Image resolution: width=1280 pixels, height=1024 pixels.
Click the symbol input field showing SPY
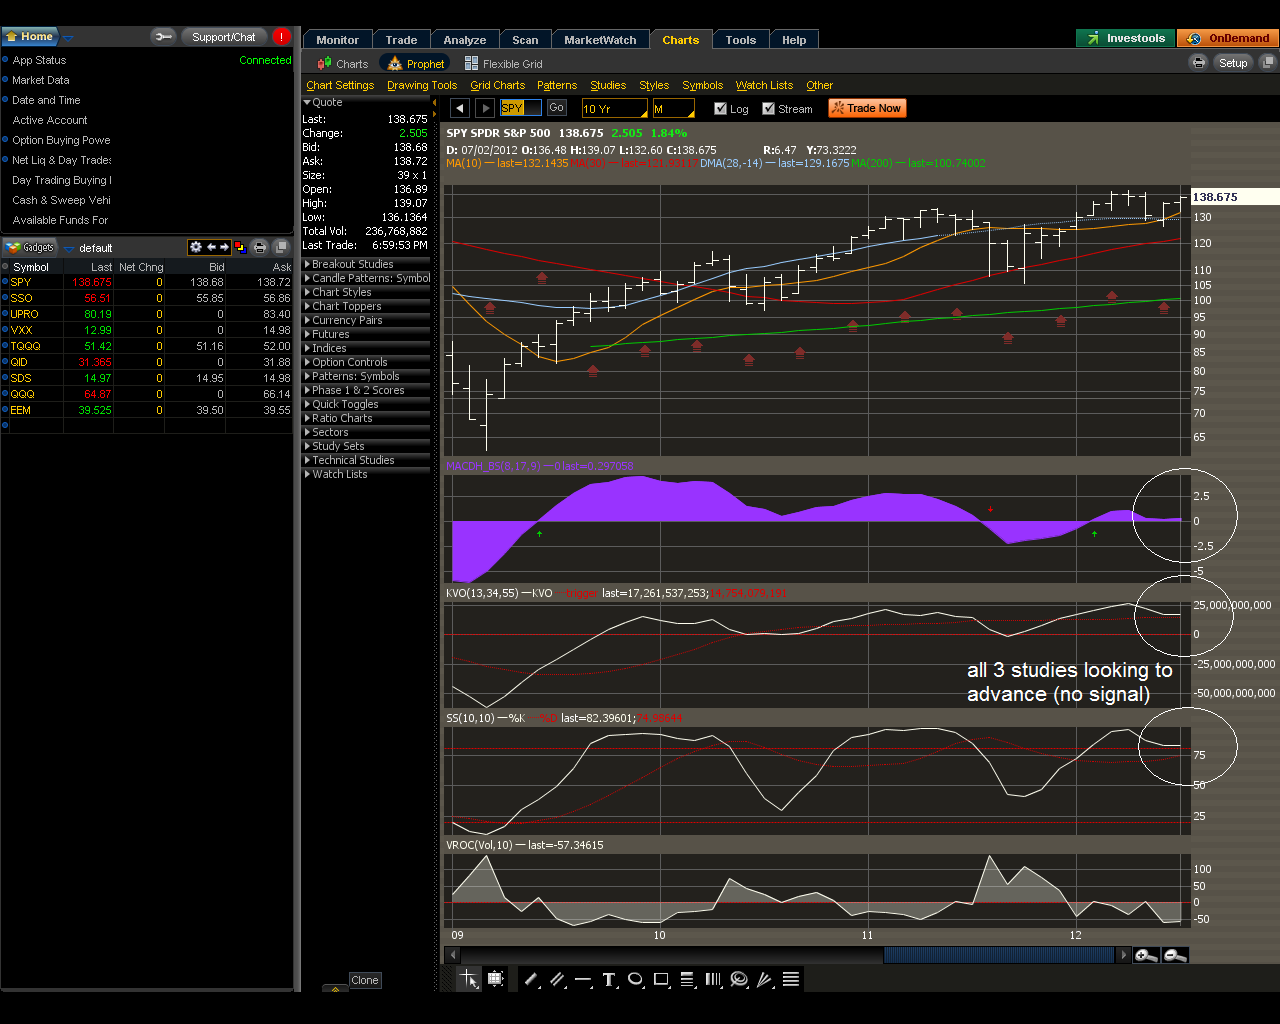pyautogui.click(x=521, y=108)
